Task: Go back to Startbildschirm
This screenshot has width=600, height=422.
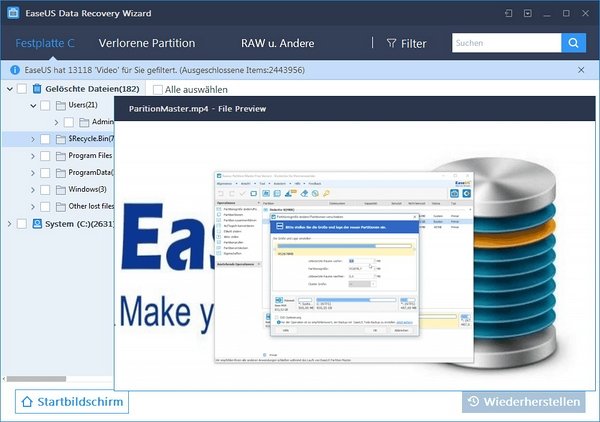Action: [x=72, y=401]
